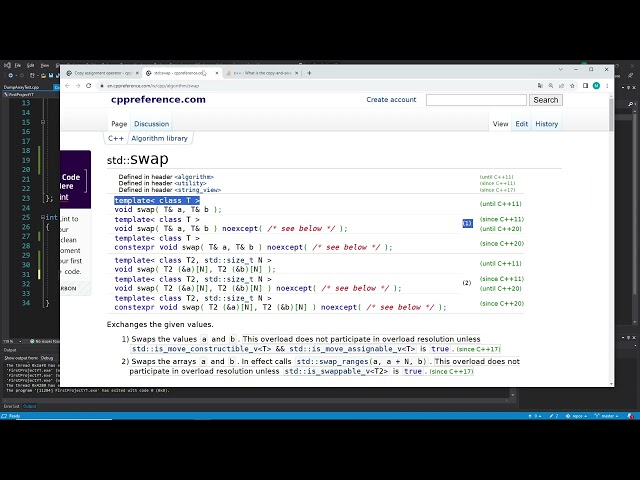This screenshot has height=480, width=640.
Task: Open Visual Studio File menu
Action: [x=18, y=65]
